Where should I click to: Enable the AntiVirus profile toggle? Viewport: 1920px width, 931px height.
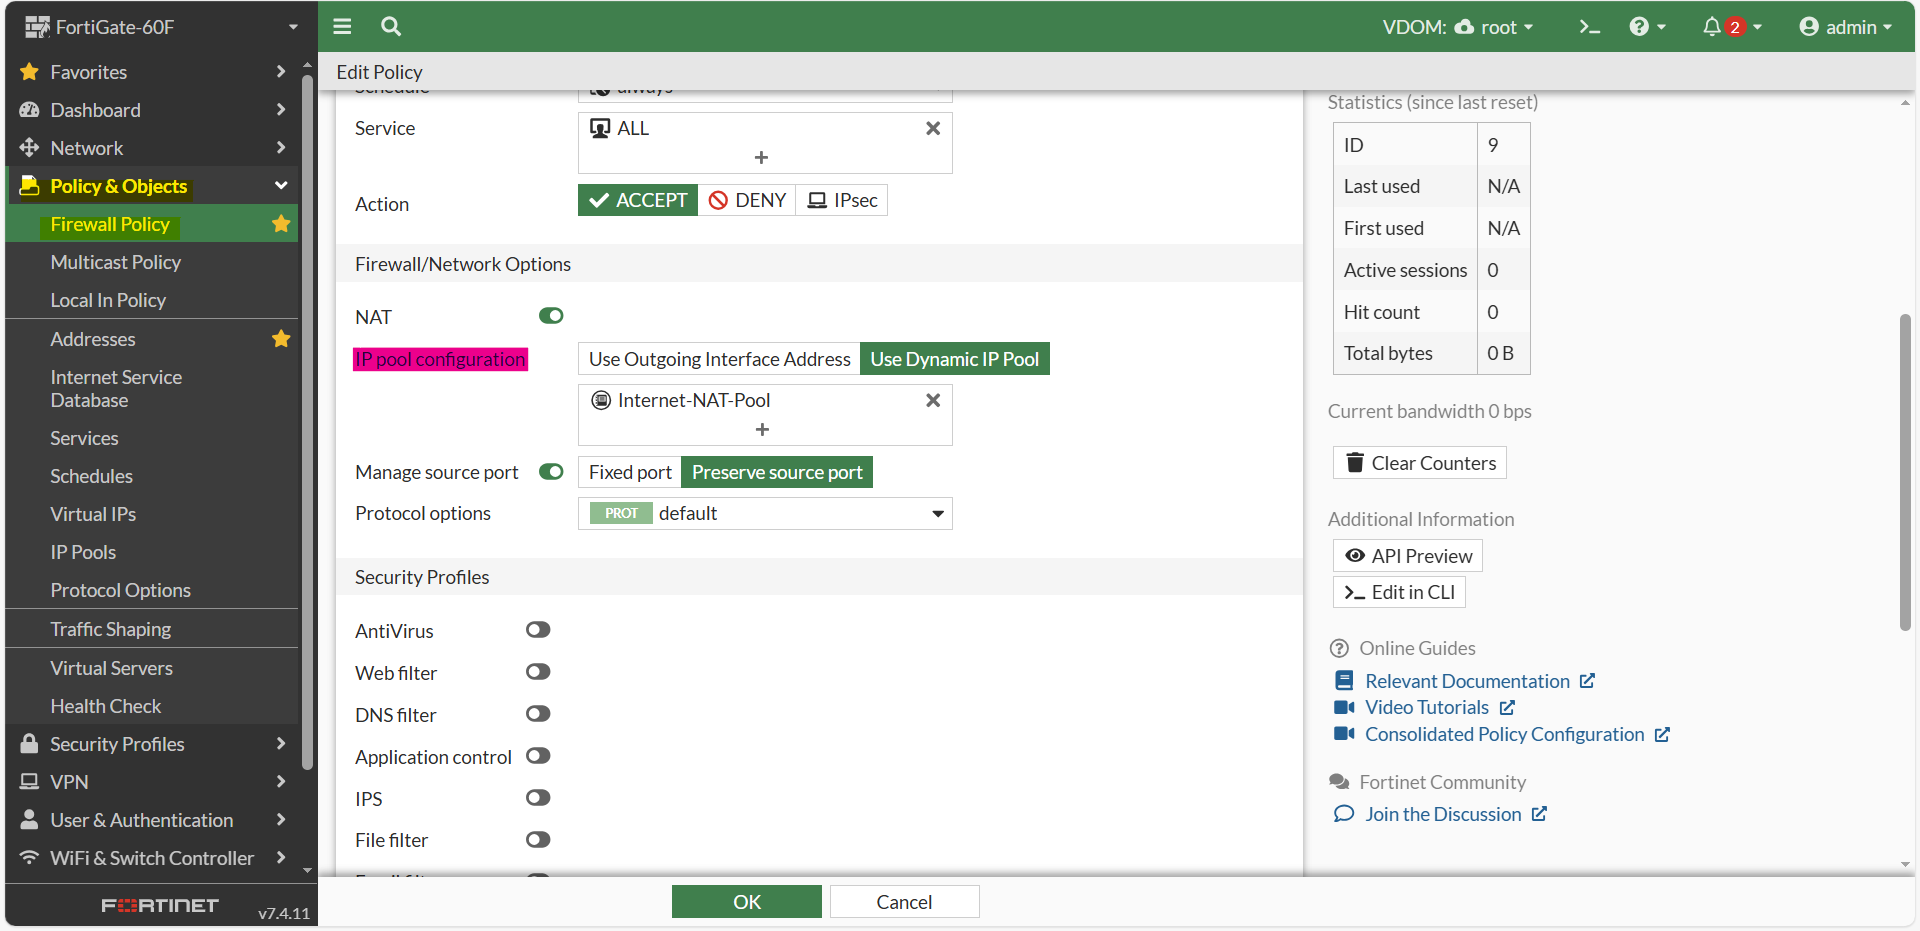pos(538,630)
